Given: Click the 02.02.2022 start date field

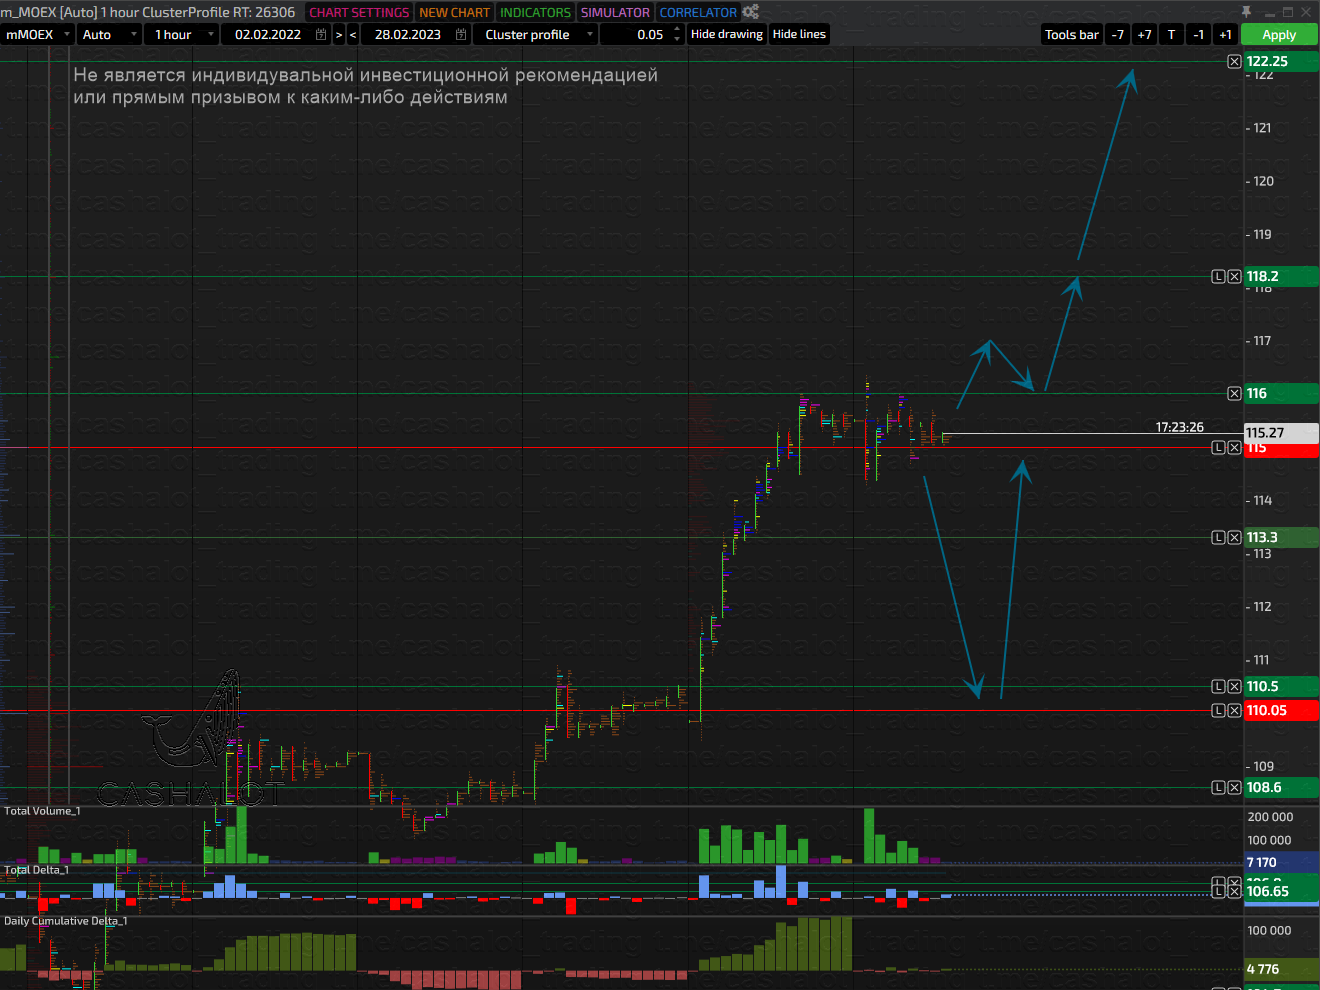Looking at the screenshot, I should [268, 34].
